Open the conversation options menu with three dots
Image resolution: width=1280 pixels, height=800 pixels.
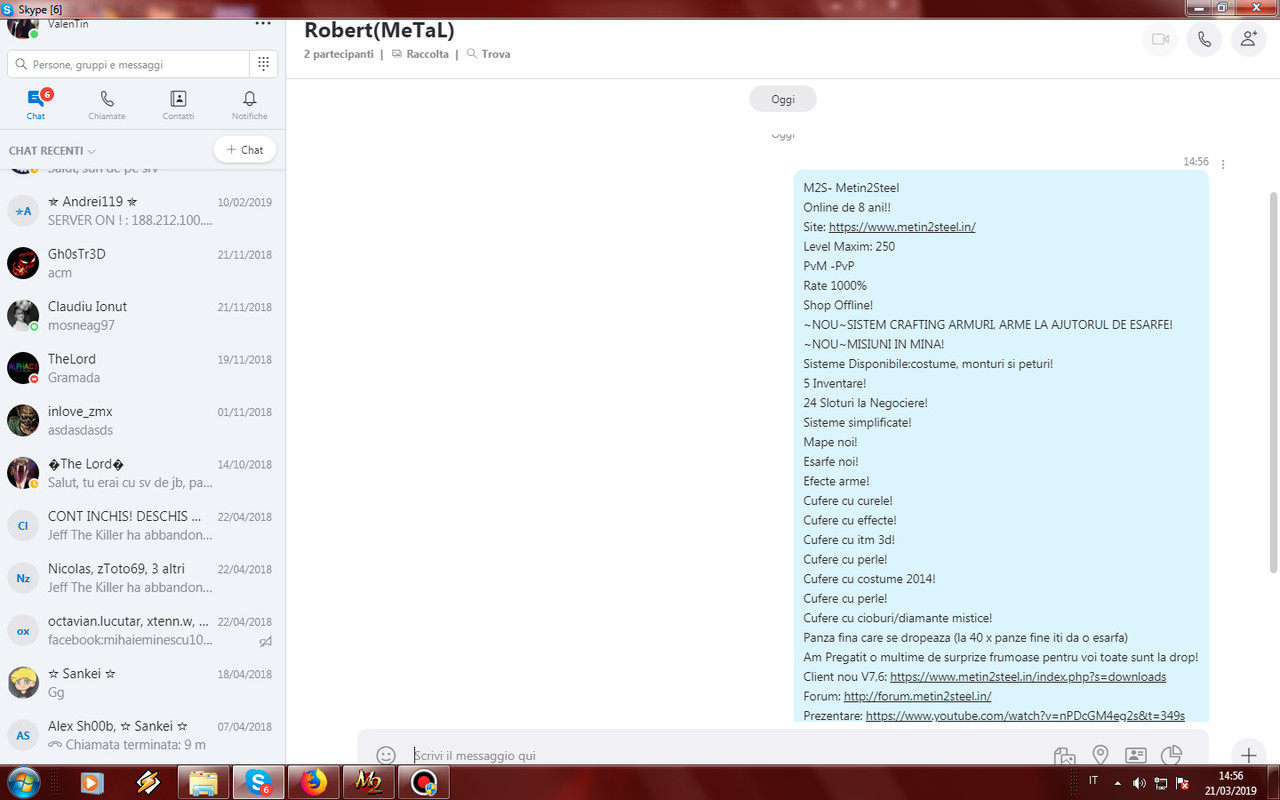pos(262,22)
